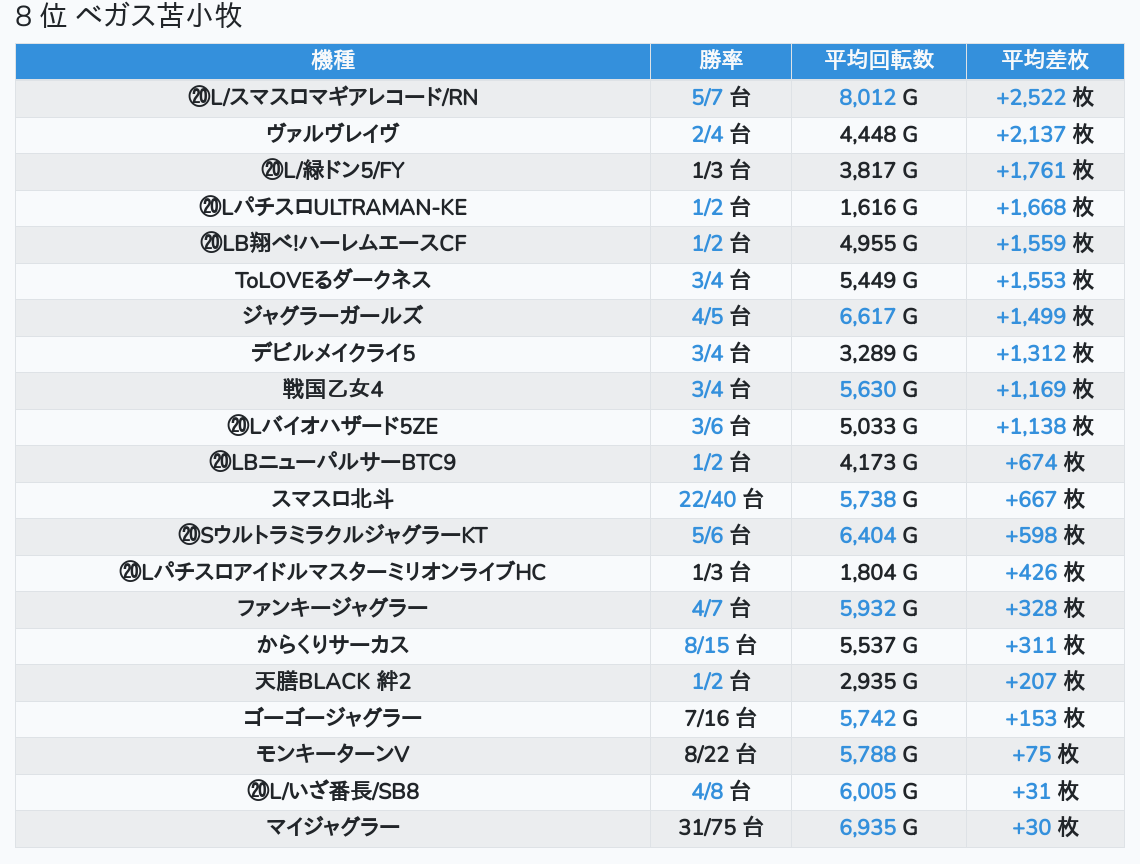
Task: Sort table by 平均差枚 column header
Action: tap(1045, 60)
